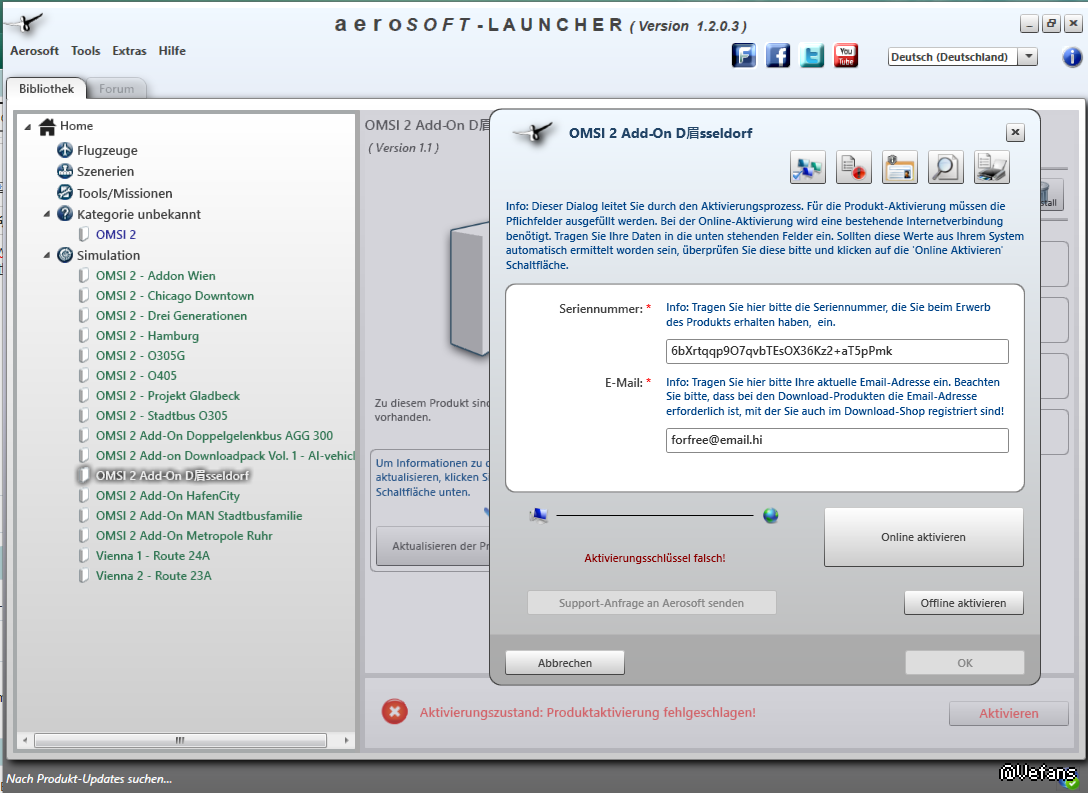Screen dimensions: 1088x793
Task: Click the network connection icon in dialog toolbar
Action: 808,167
